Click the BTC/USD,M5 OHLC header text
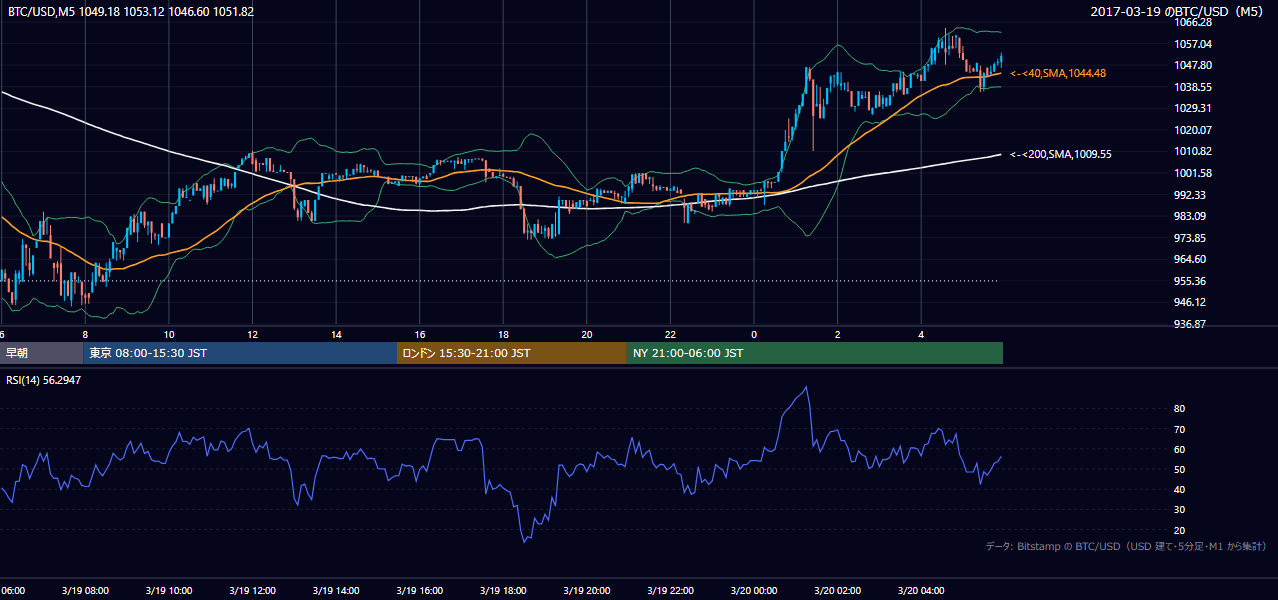 130,12
